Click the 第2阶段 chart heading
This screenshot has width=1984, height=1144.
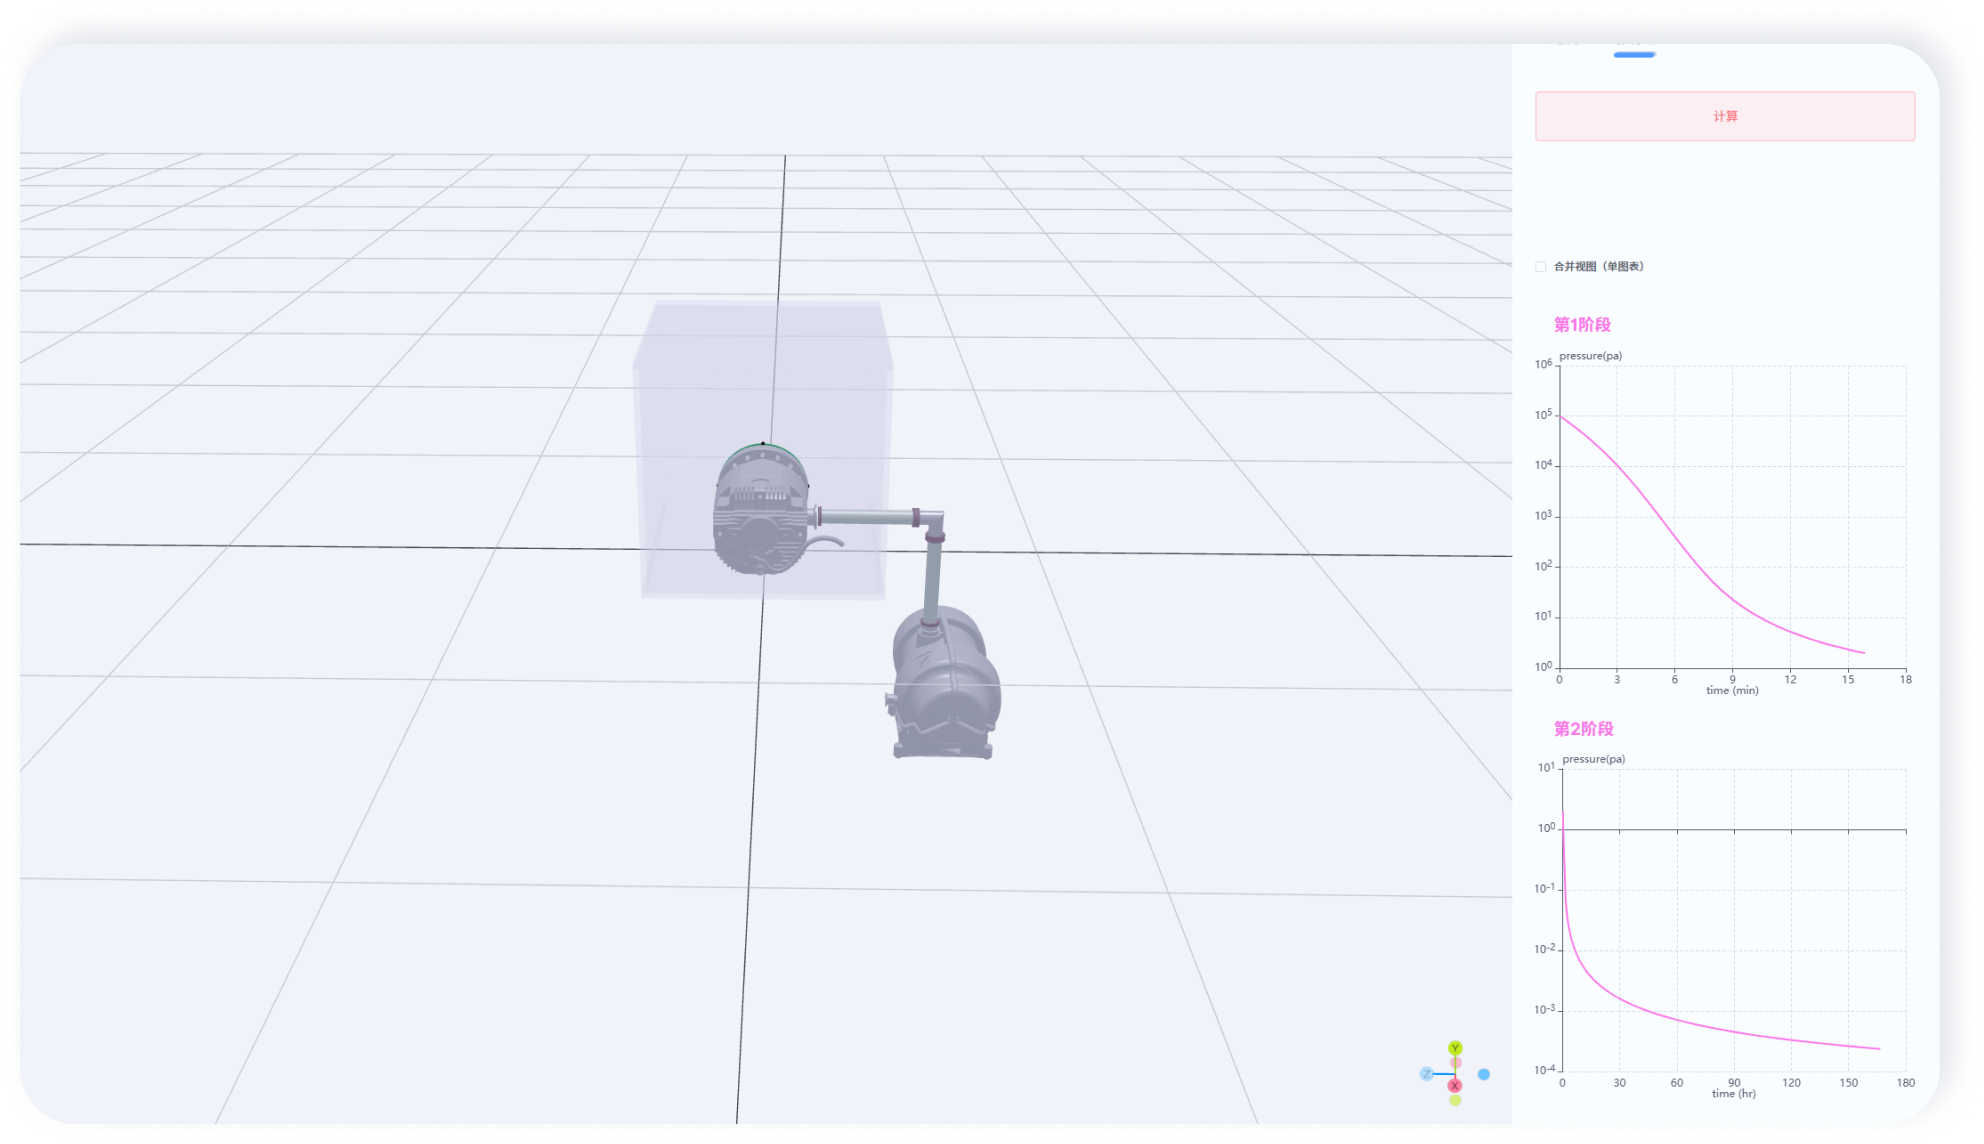point(1583,728)
